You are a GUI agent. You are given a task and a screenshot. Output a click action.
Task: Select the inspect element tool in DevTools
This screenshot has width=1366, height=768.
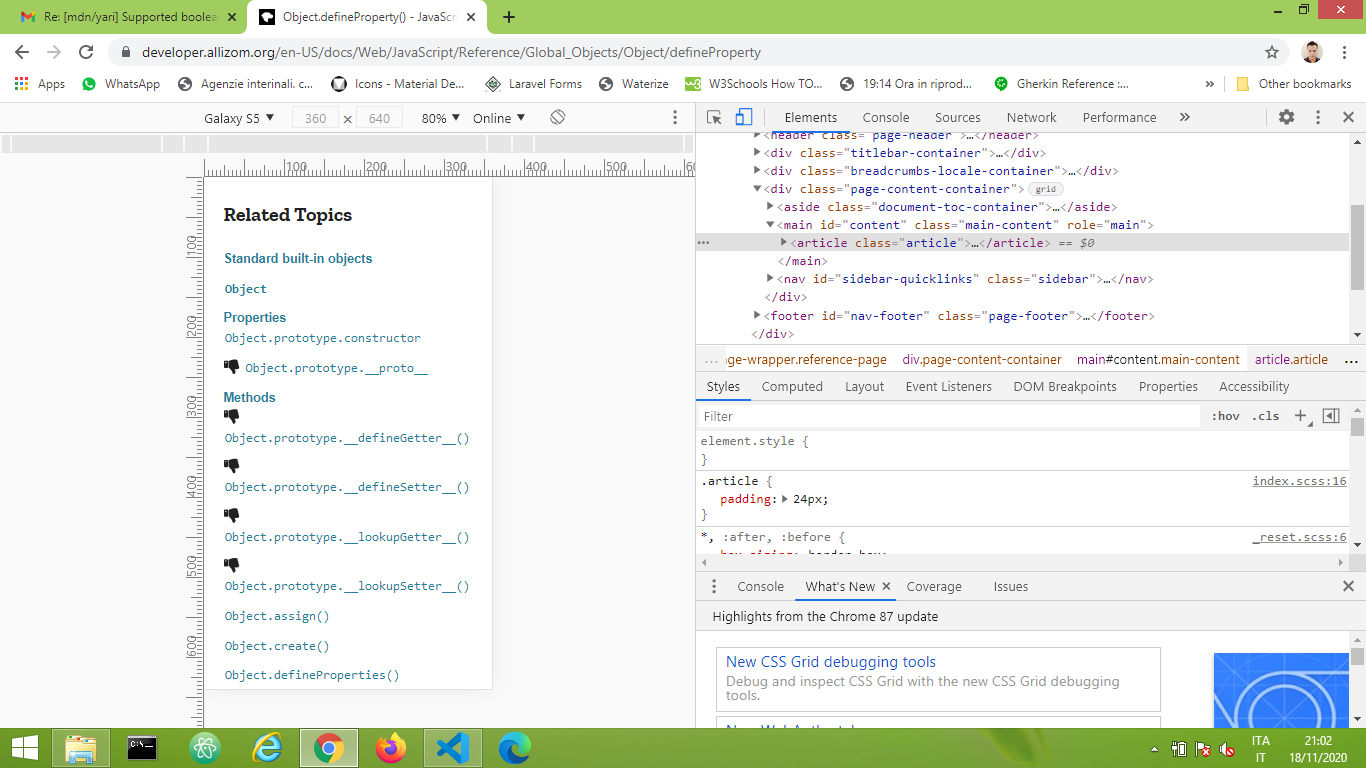[714, 117]
